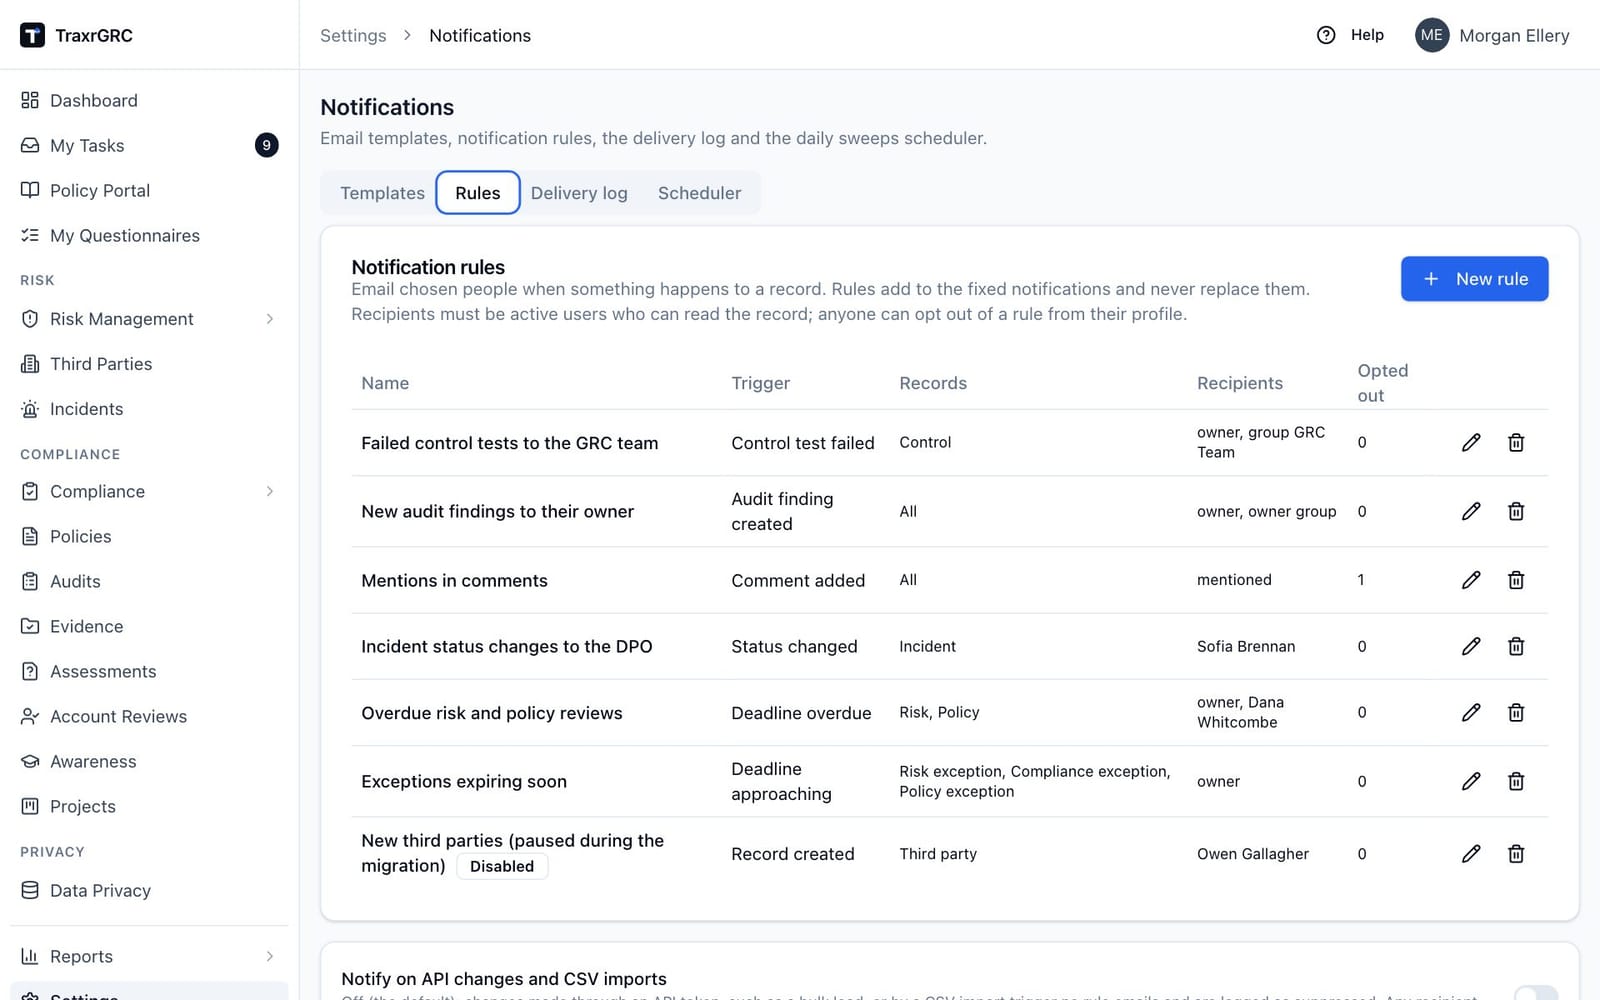Delete Exceptions expiring soon rule
Screen dimensions: 1600x1000
click(x=1516, y=781)
